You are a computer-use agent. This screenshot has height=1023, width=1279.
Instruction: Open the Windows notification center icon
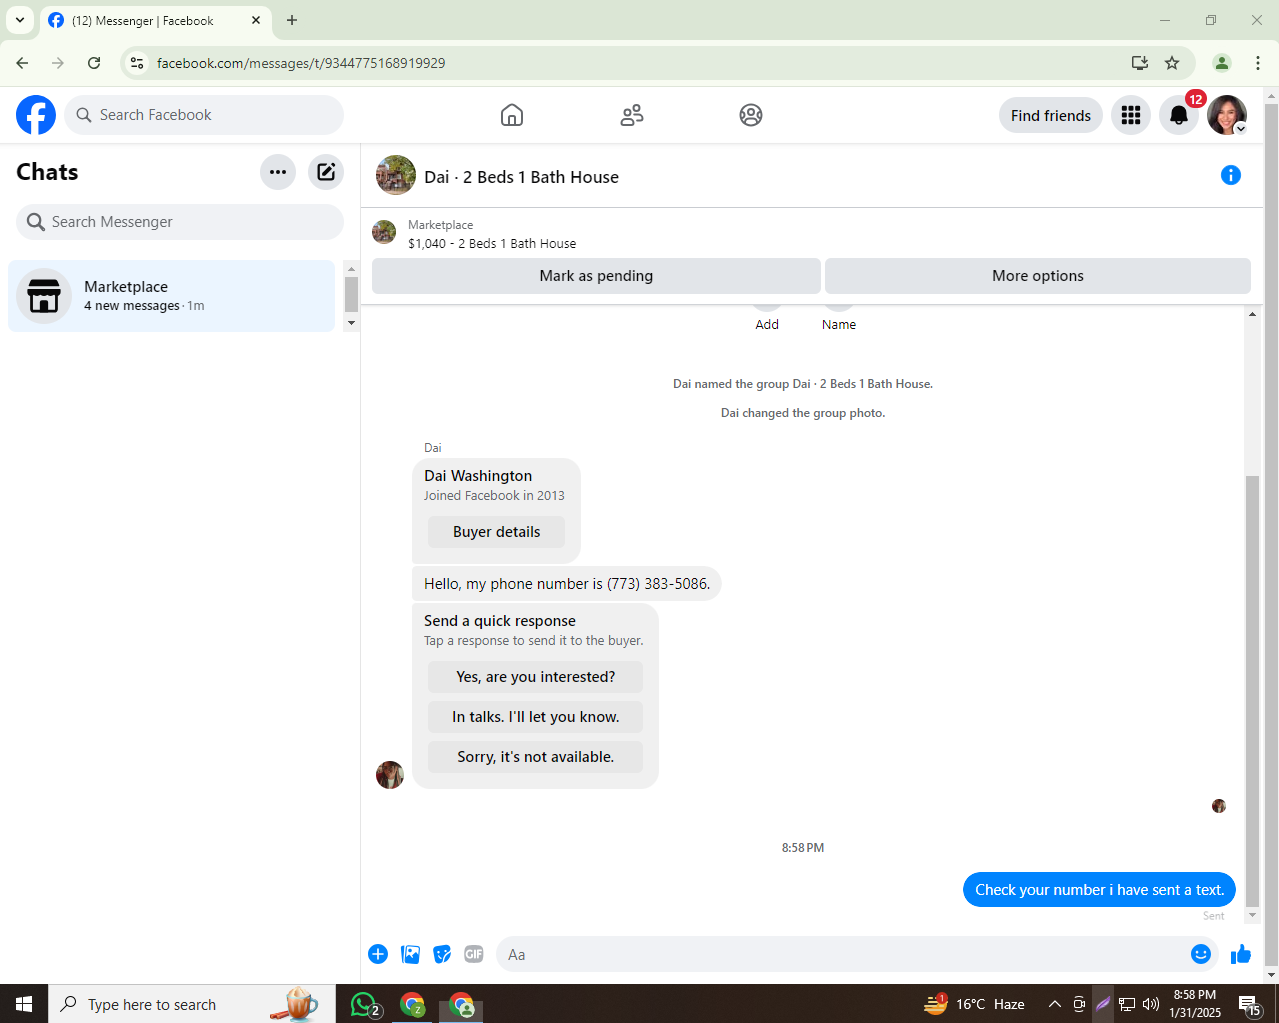point(1249,1004)
